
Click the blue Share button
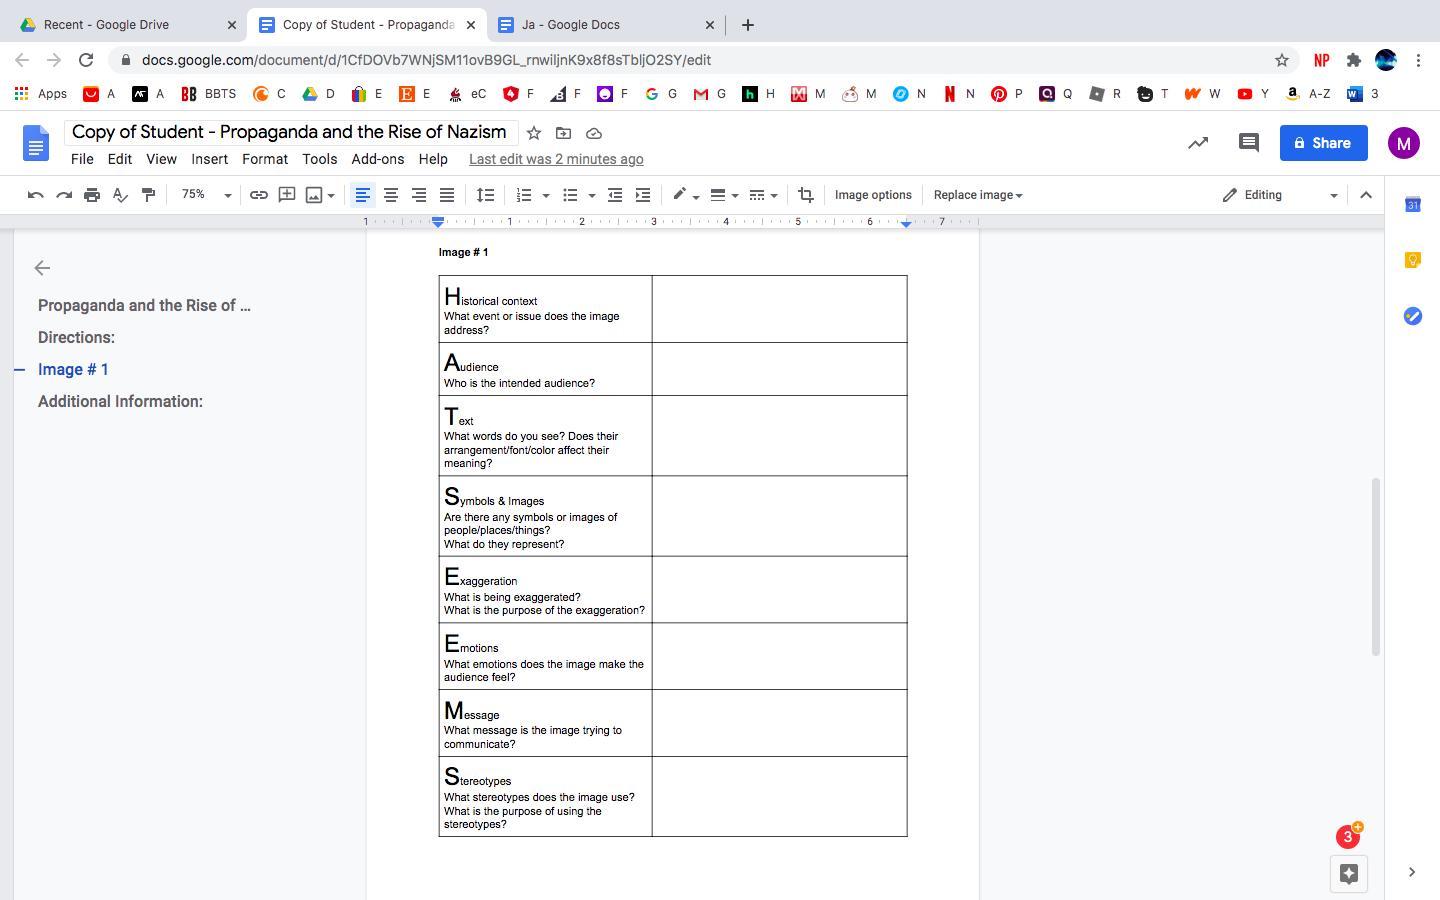point(1323,143)
